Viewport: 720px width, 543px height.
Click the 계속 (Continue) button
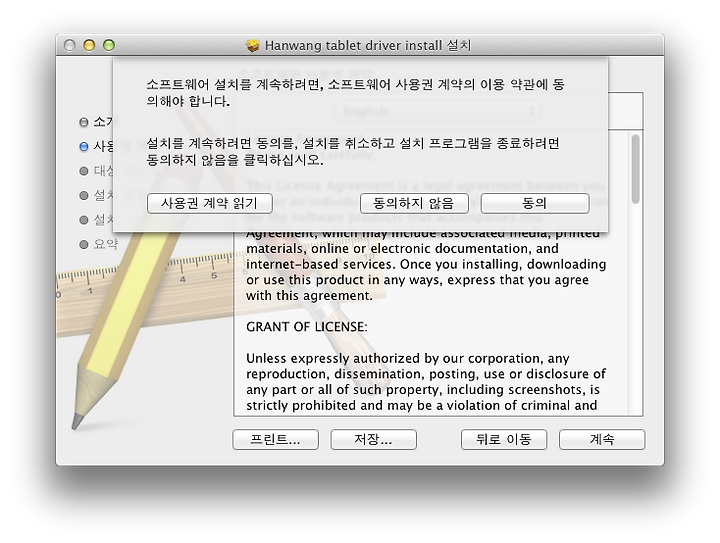tap(602, 440)
